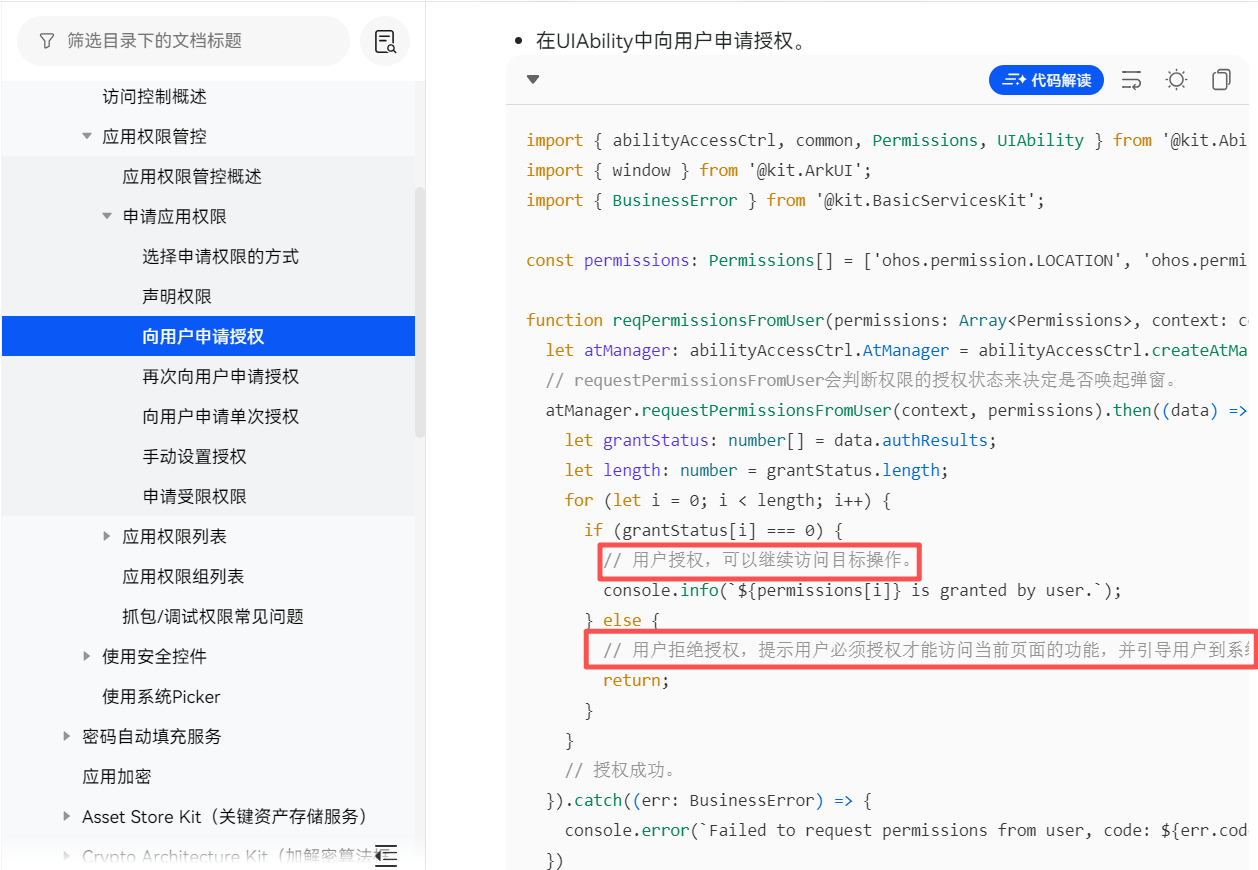Open 应用权限管控概述 page
The image size is (1258, 870).
click(192, 177)
